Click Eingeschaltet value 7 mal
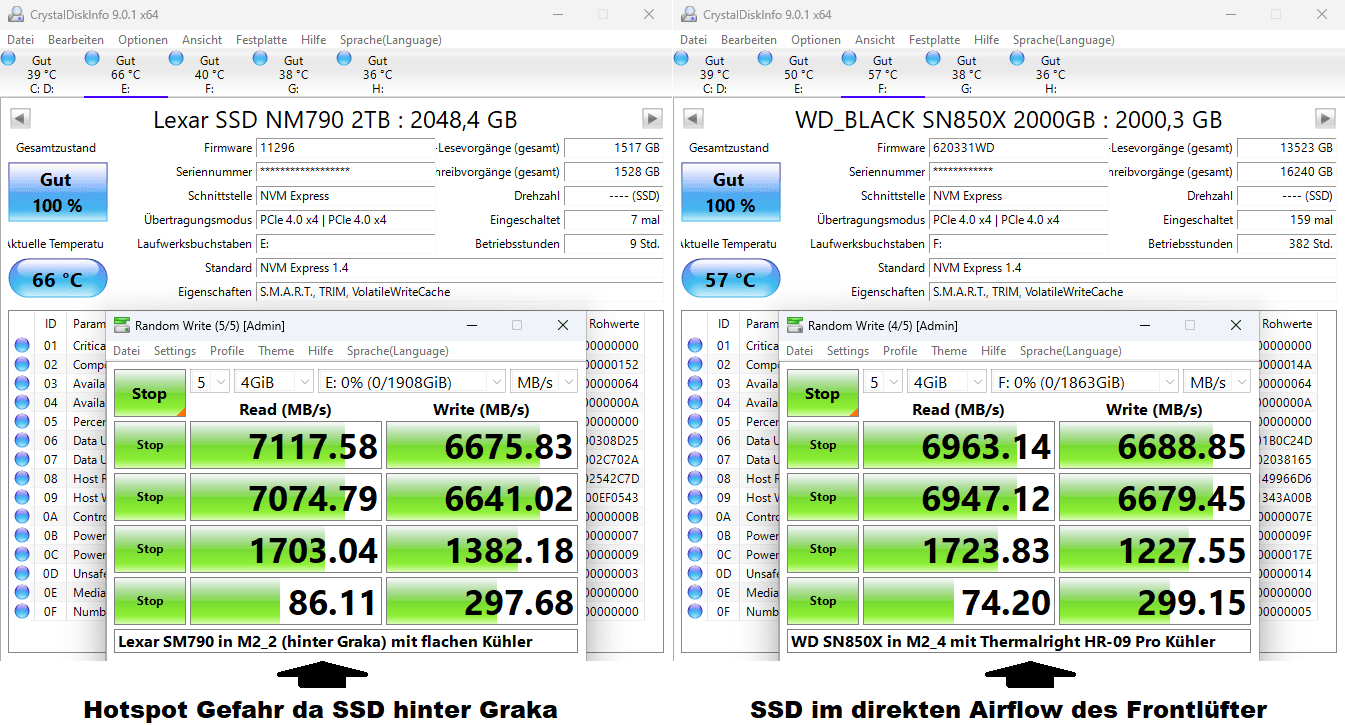1345x726 pixels. (x=613, y=220)
